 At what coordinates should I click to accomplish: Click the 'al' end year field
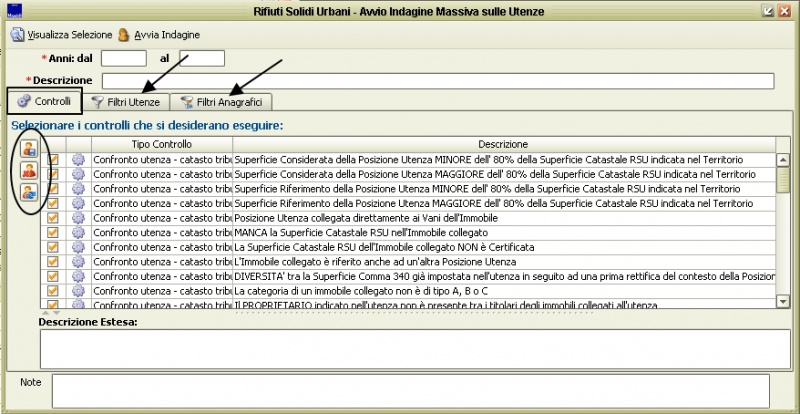[202, 58]
